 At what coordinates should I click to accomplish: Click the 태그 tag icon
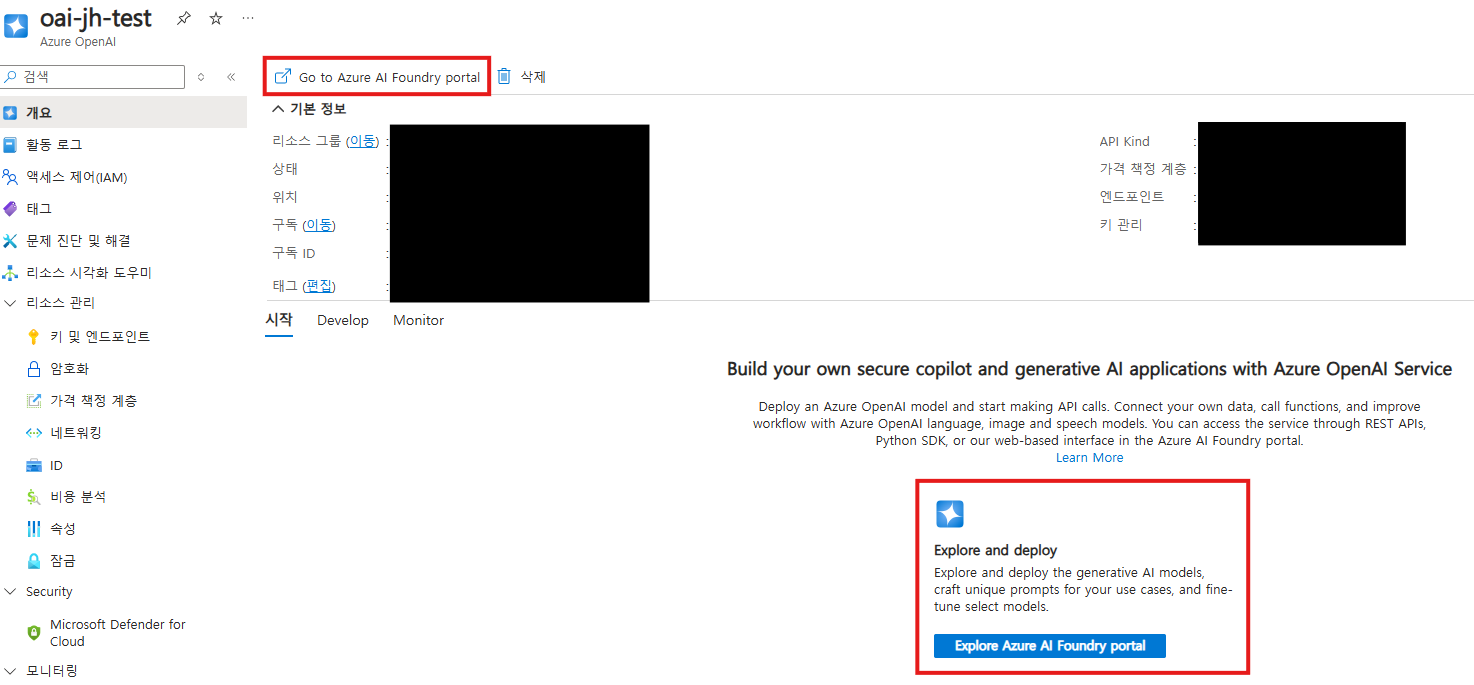10,209
